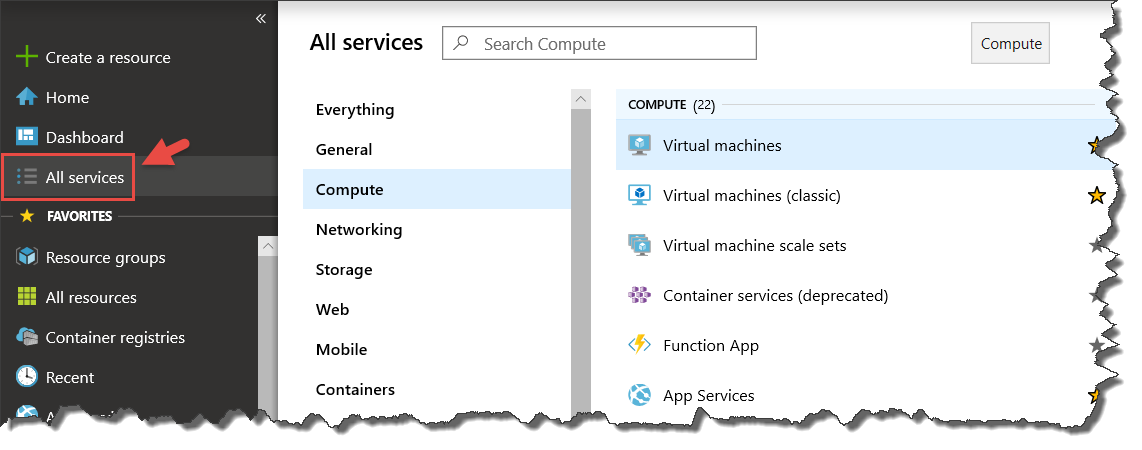Select the Everything category
The height and width of the screenshot is (450, 1142).
[355, 109]
